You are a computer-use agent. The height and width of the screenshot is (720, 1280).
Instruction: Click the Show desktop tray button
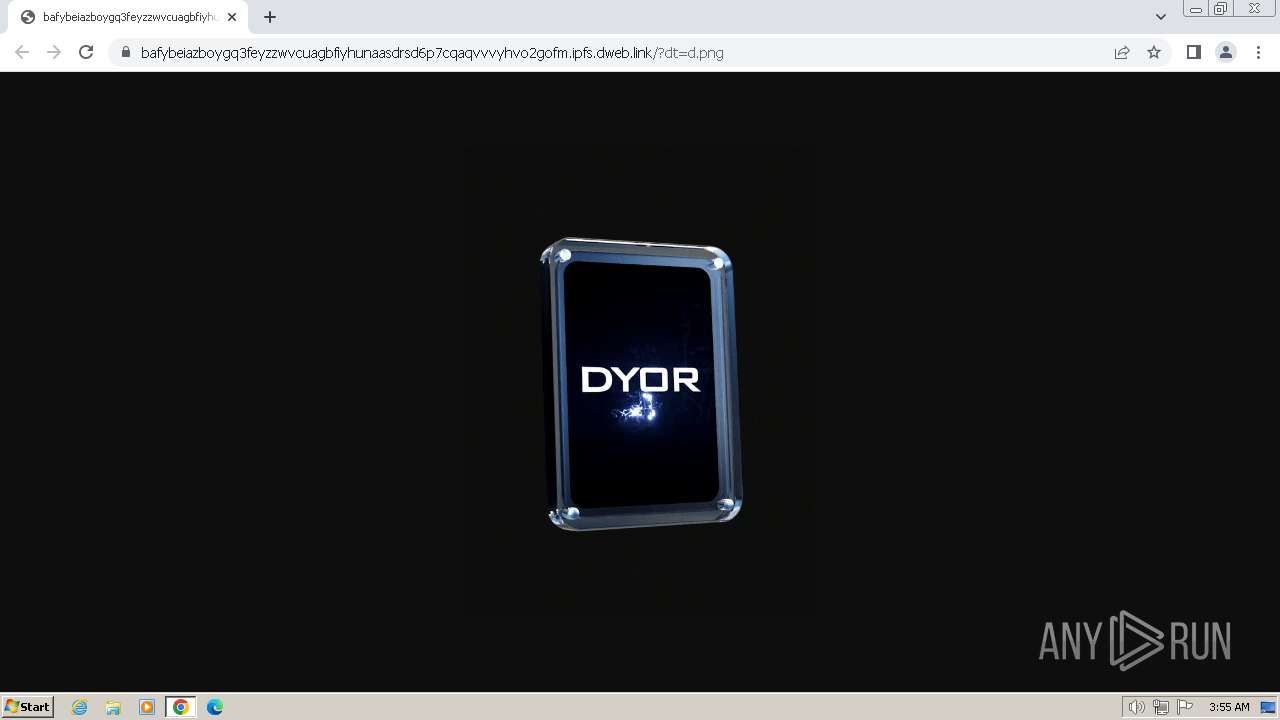coord(1268,707)
